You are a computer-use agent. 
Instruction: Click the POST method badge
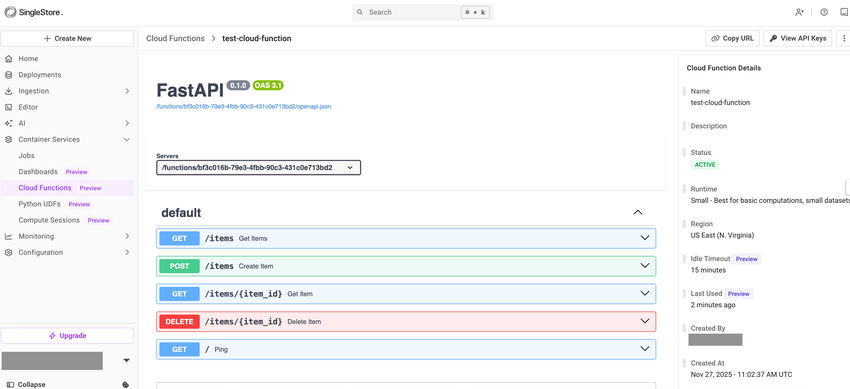179,266
